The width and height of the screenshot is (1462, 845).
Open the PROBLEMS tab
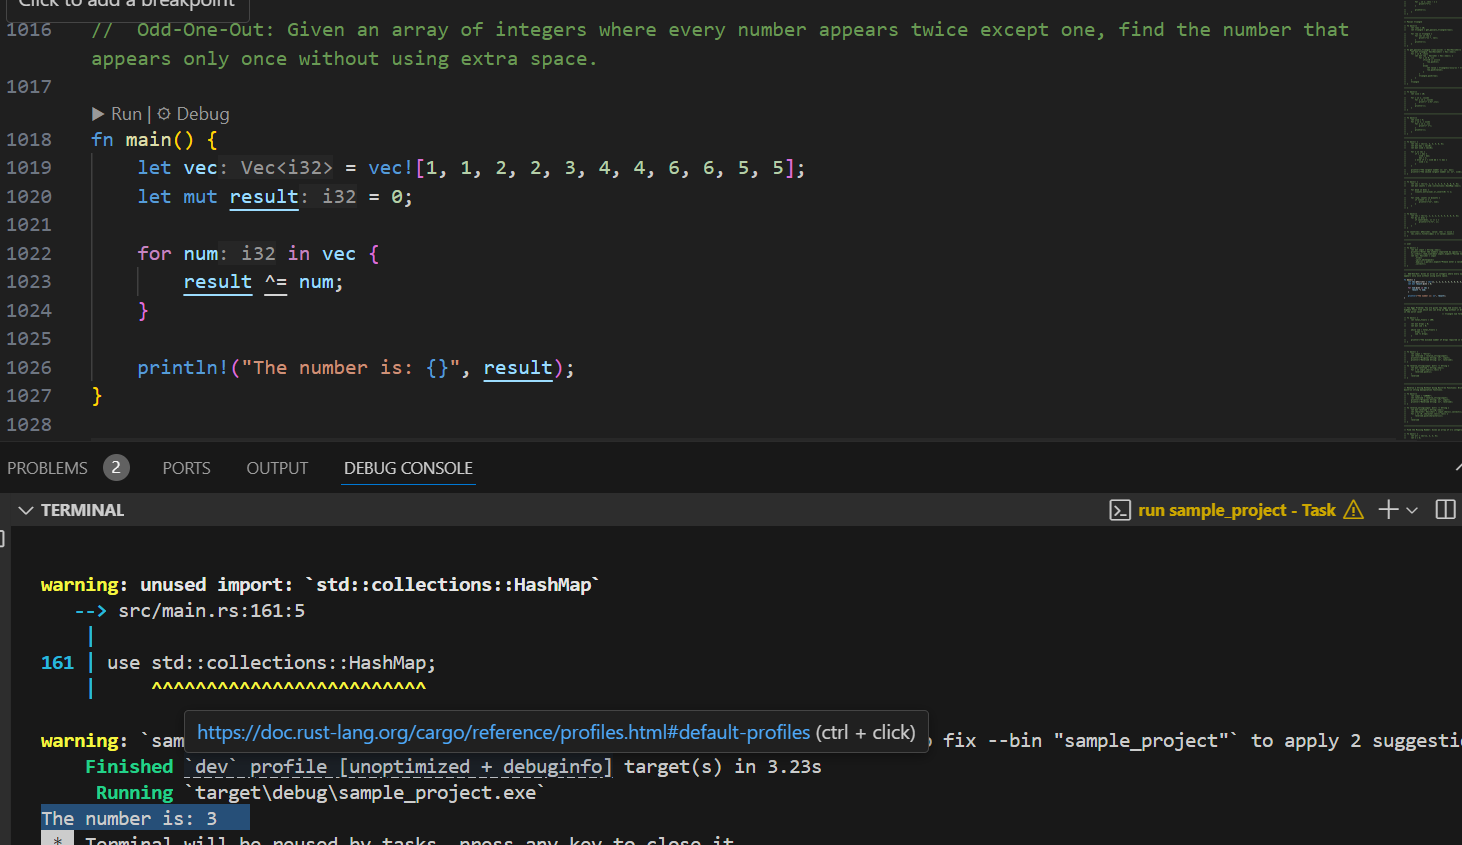[48, 468]
